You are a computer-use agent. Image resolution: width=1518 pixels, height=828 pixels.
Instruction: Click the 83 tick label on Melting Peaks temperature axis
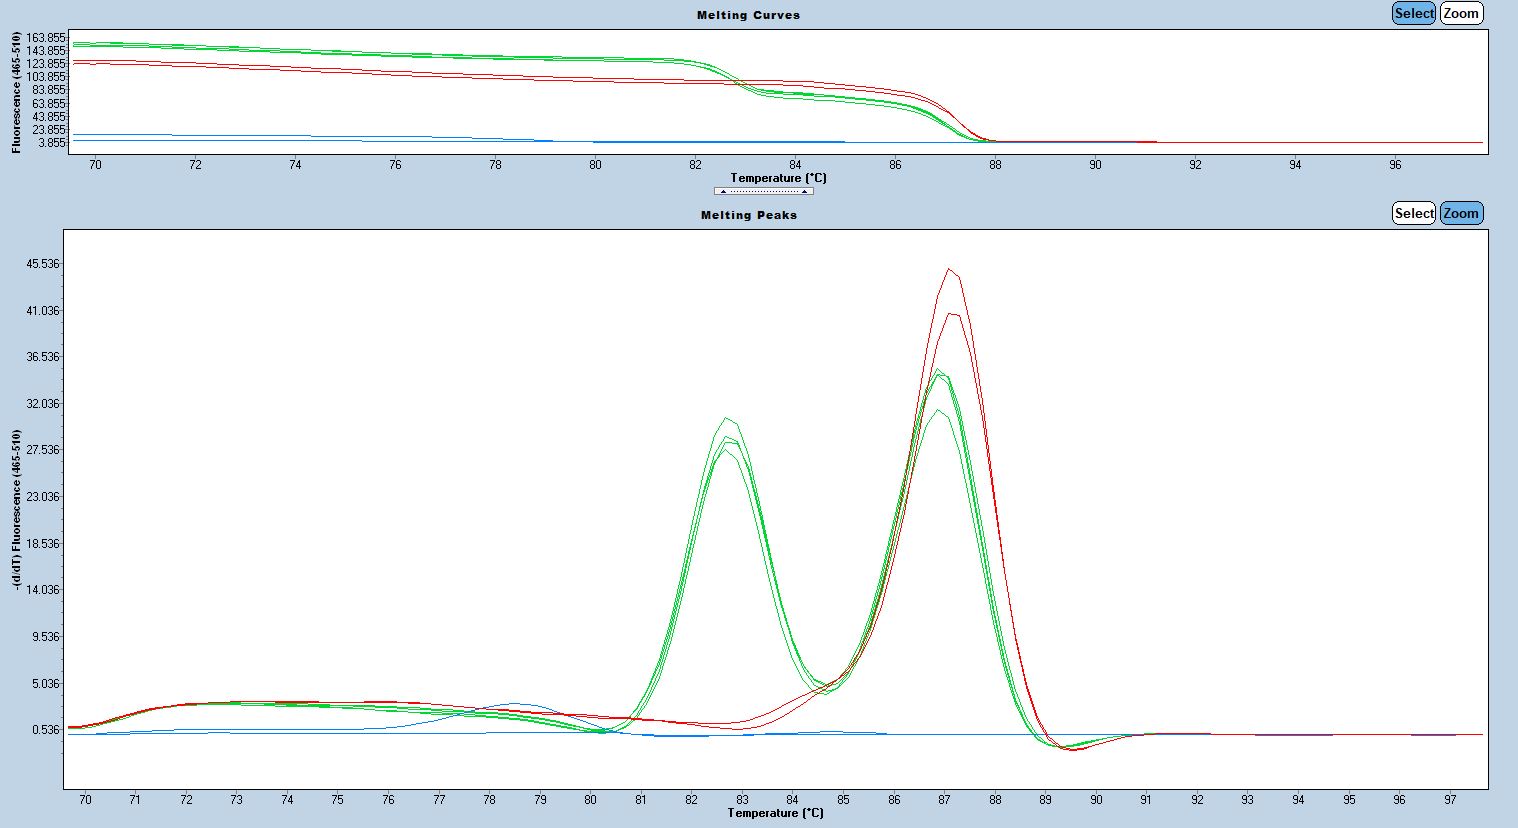pyautogui.click(x=742, y=800)
